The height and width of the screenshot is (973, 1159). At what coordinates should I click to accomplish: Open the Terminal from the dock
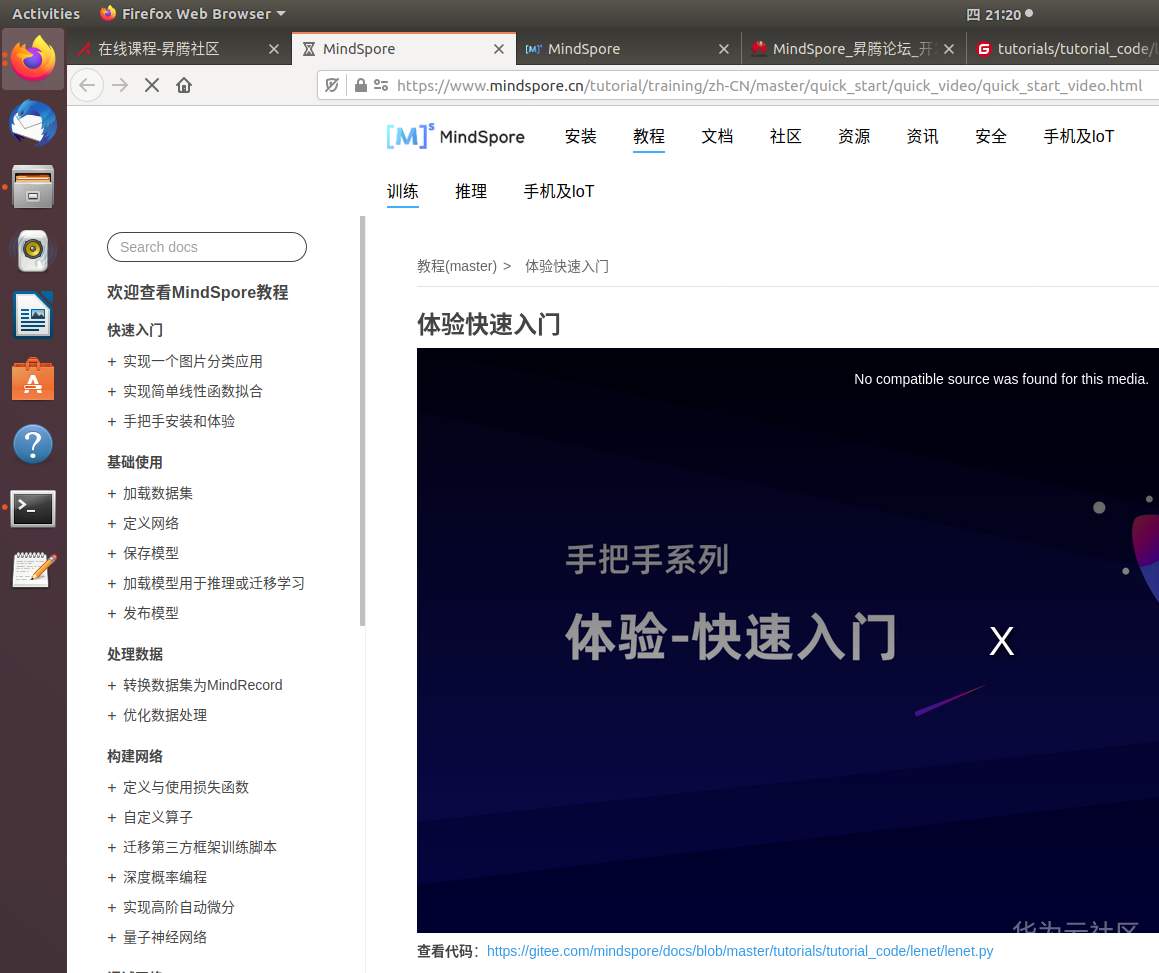(33, 508)
